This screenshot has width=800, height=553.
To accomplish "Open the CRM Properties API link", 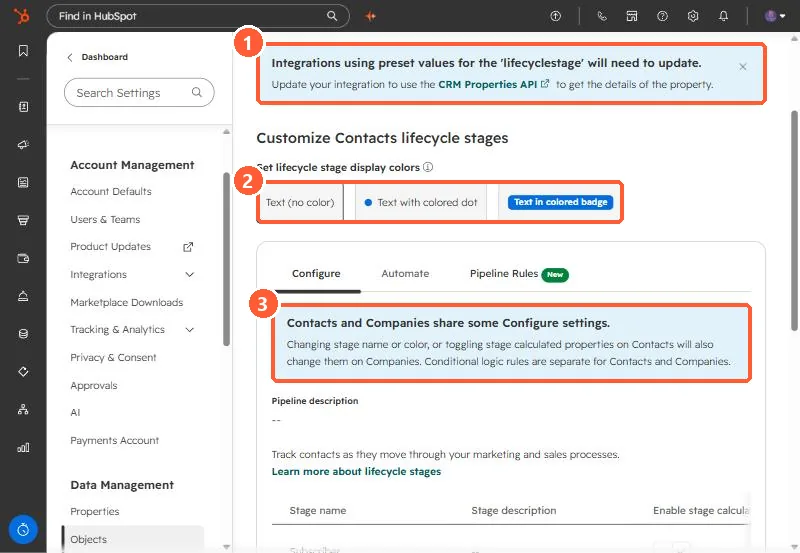I will coord(493,84).
